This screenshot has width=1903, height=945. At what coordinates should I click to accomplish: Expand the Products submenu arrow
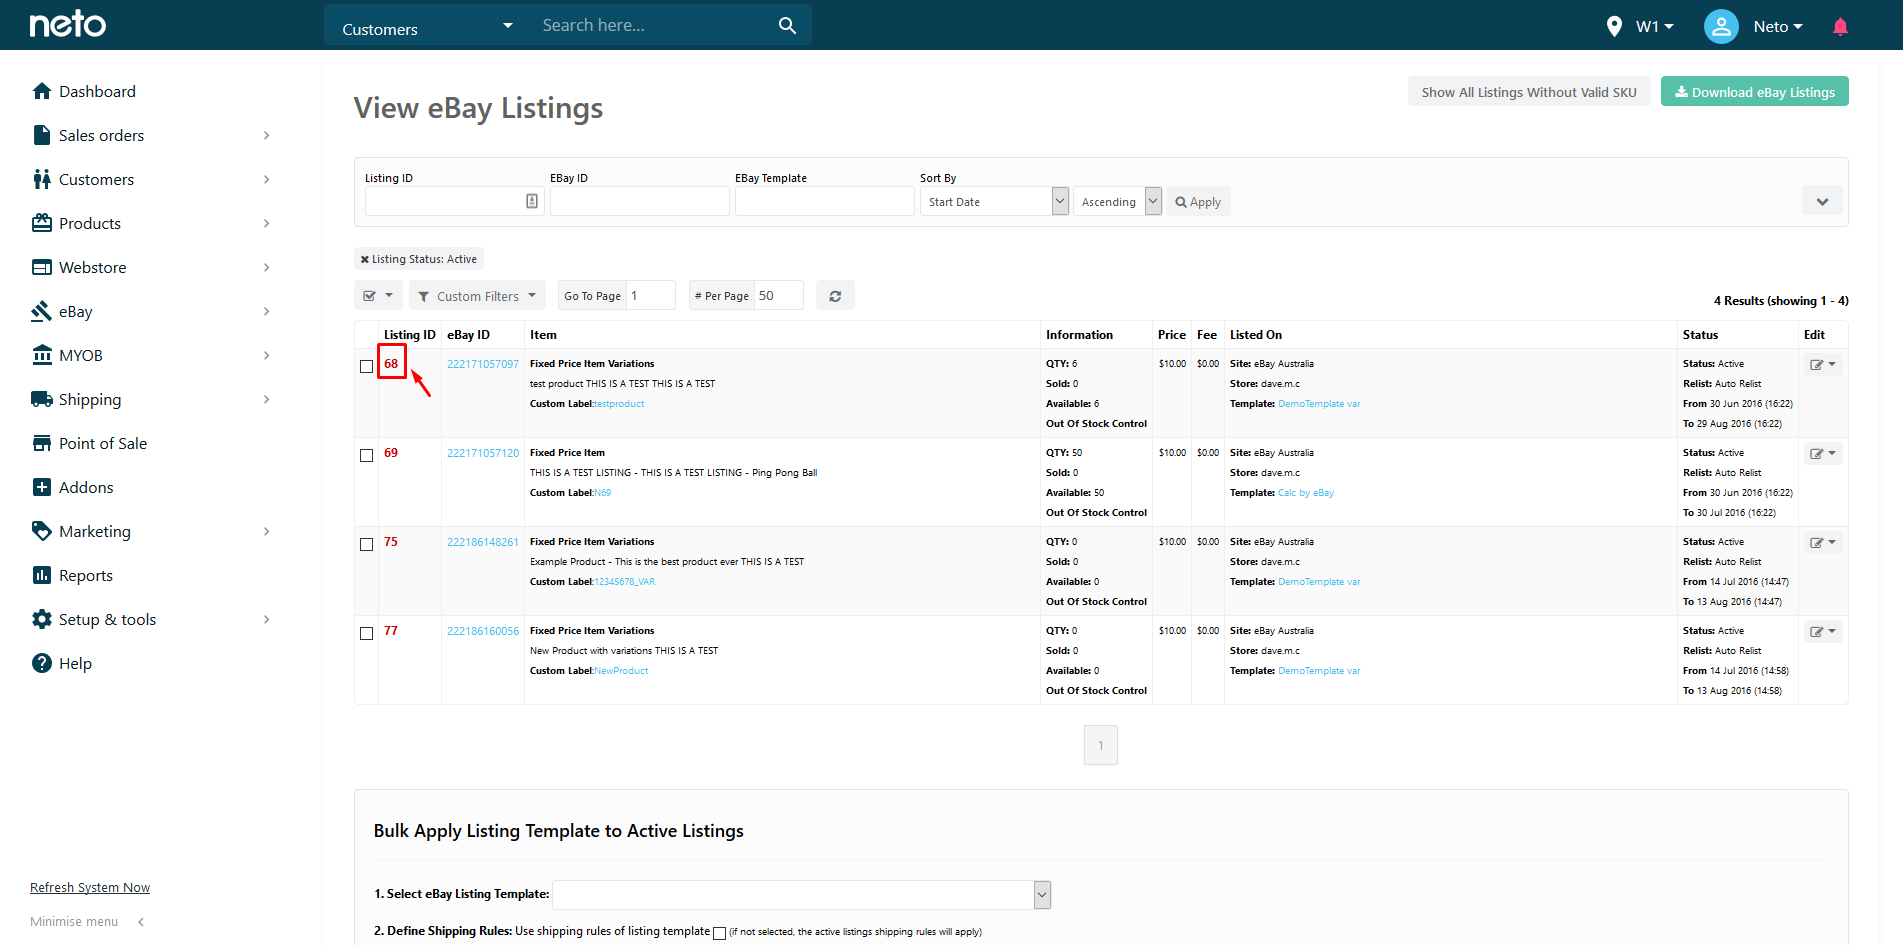tap(266, 223)
